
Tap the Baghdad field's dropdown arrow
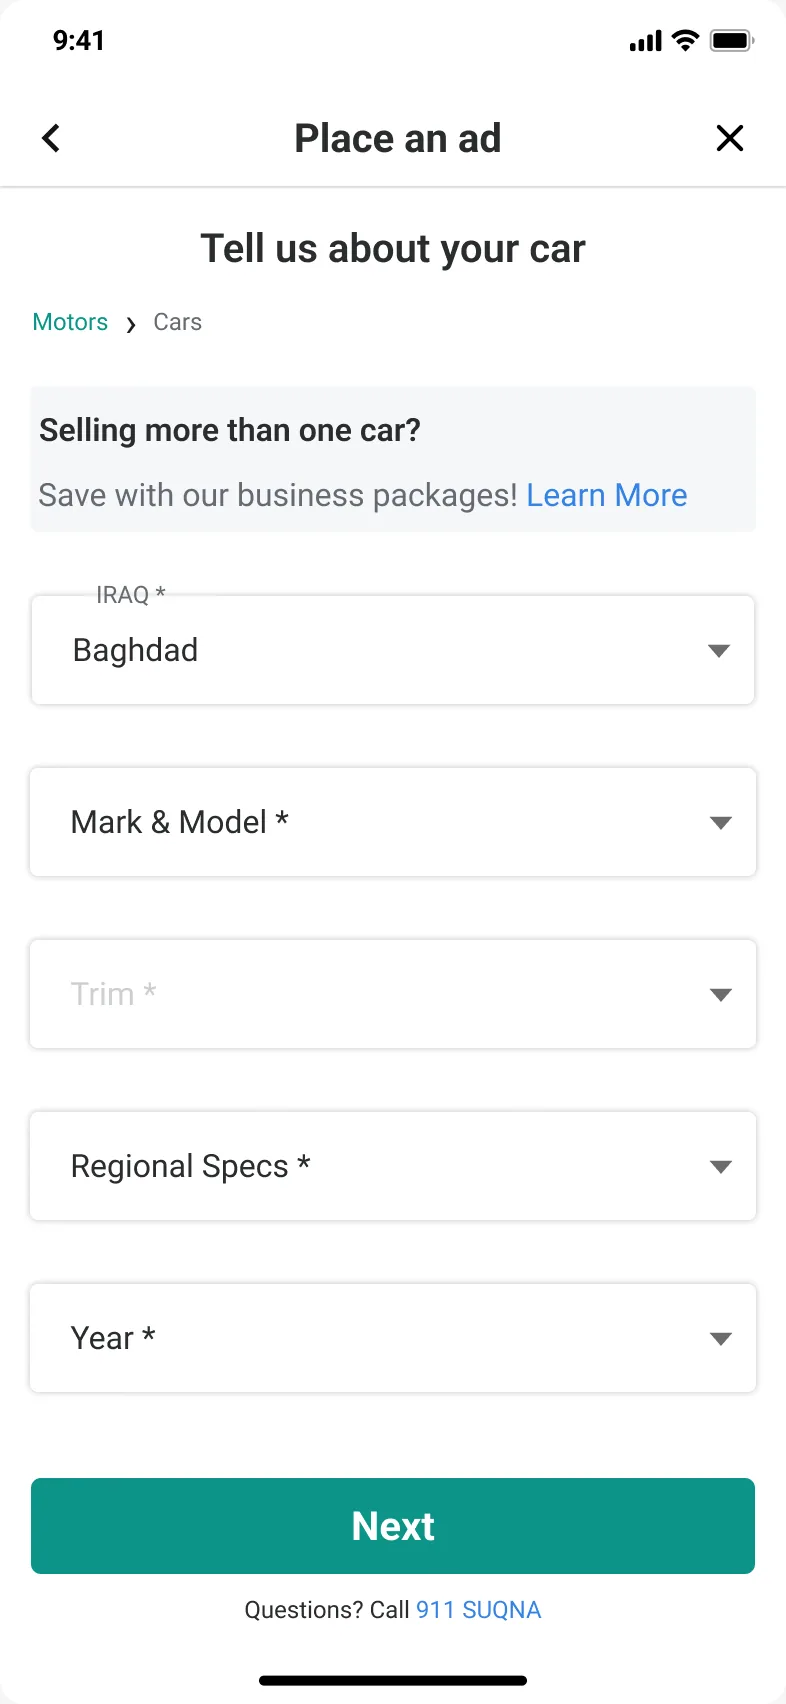(718, 651)
